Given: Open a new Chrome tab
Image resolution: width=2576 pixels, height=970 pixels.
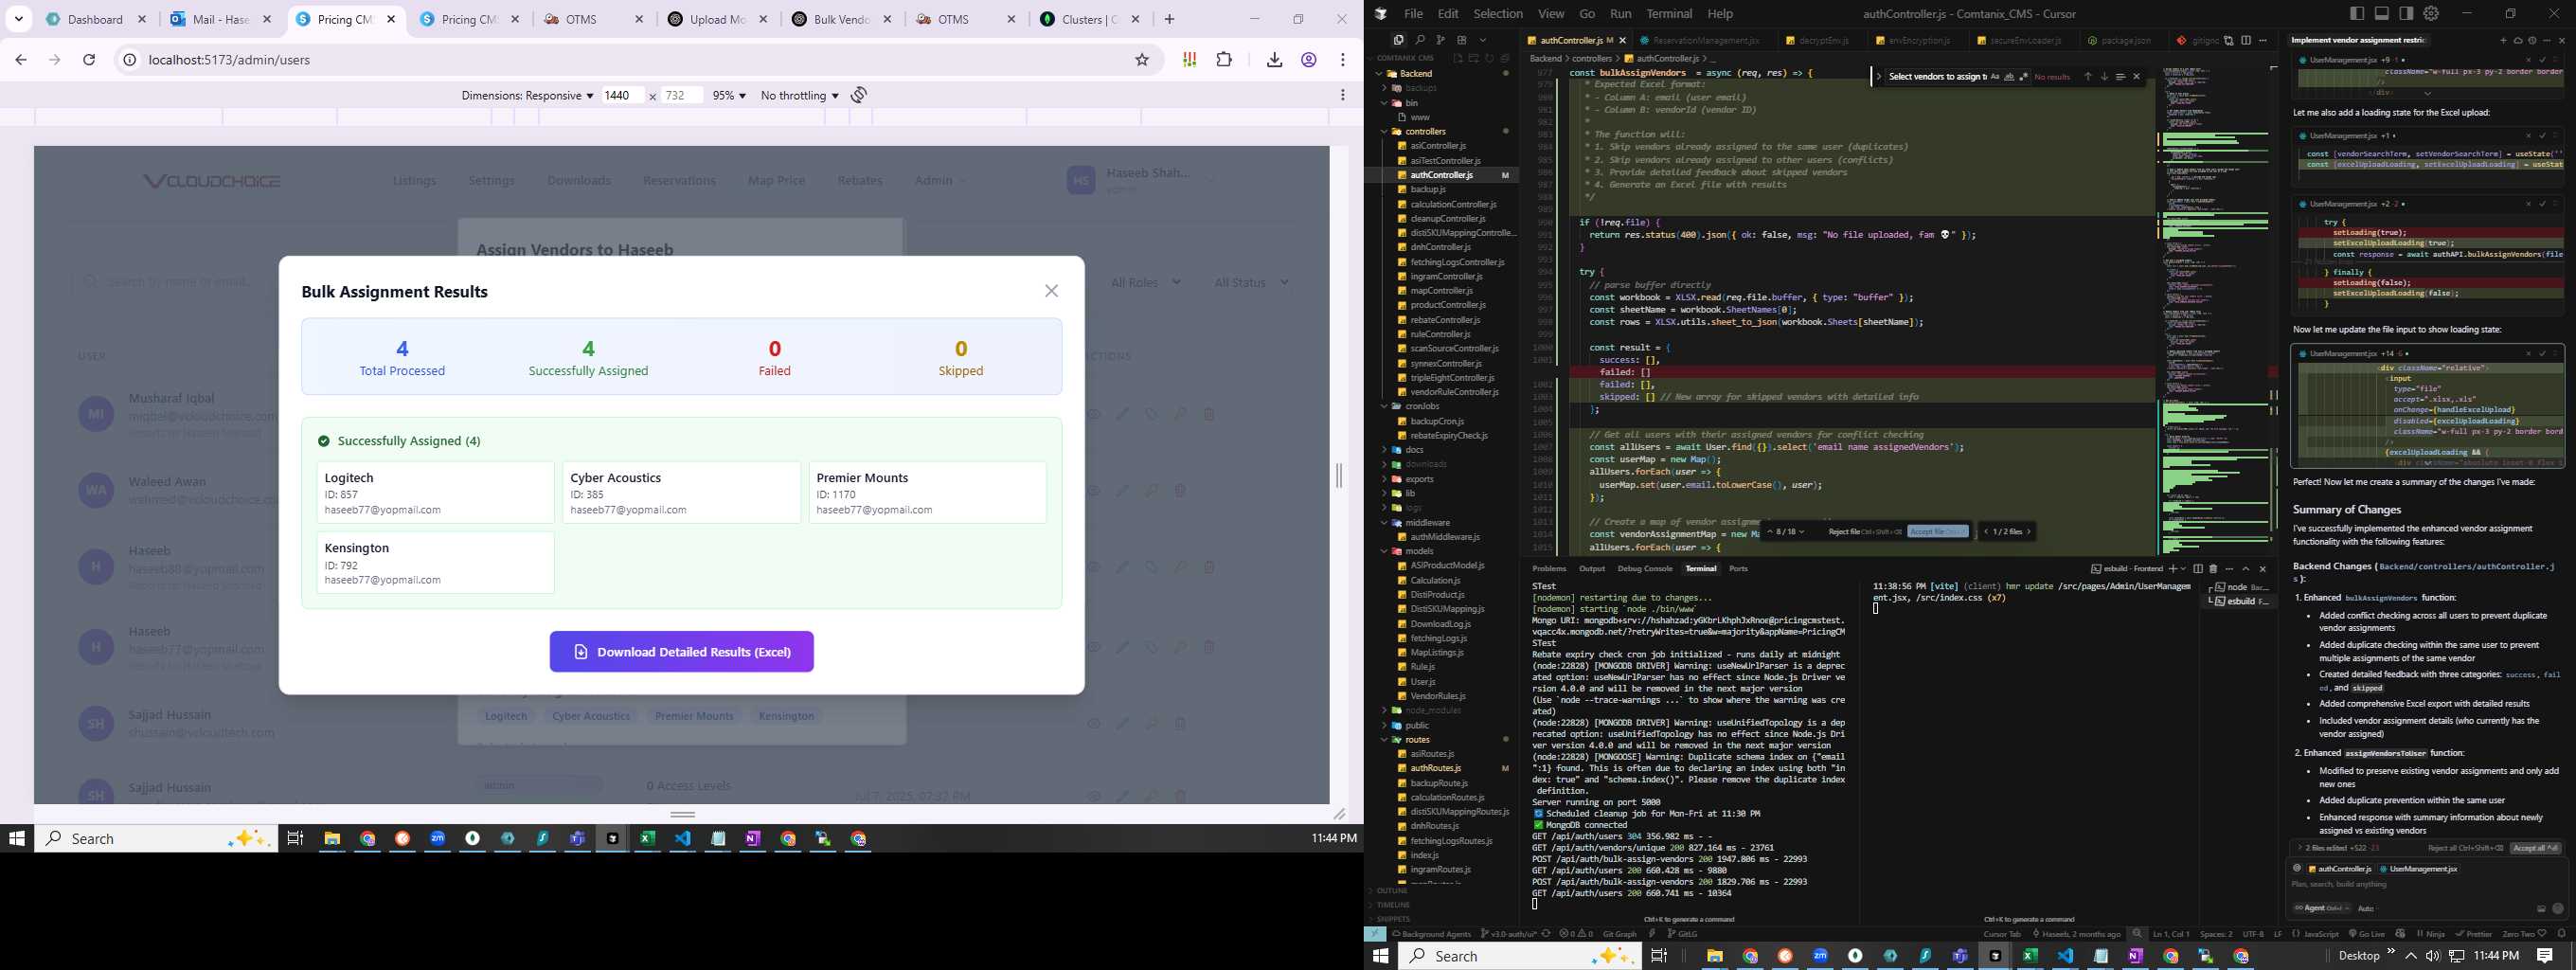Looking at the screenshot, I should click(x=1169, y=19).
